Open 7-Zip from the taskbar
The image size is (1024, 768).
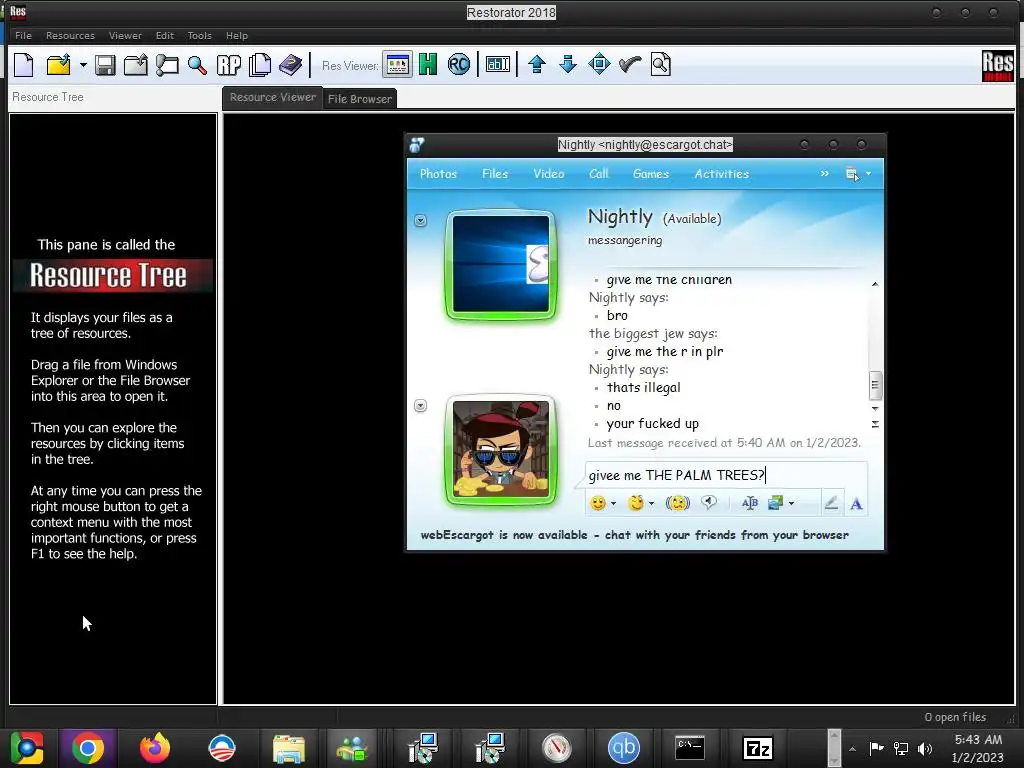758,748
